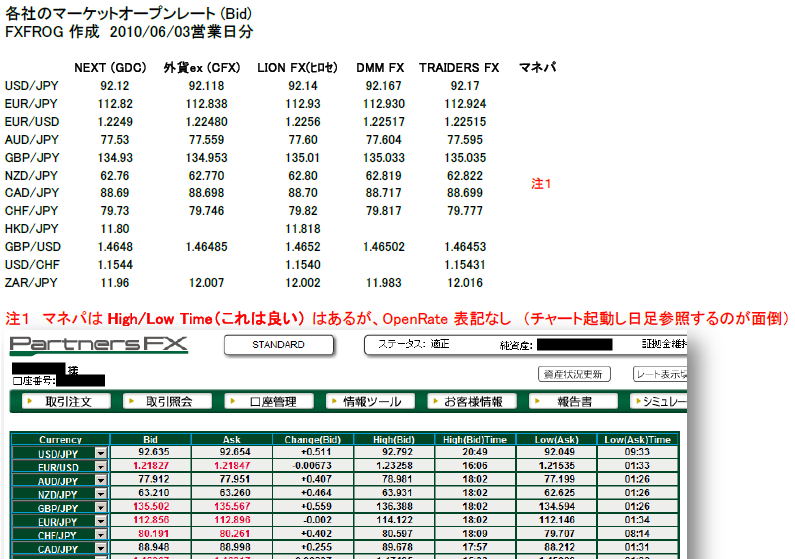The image size is (795, 559).
Task: Expand the AUD/JPY currency dropdown
Action: point(101,480)
